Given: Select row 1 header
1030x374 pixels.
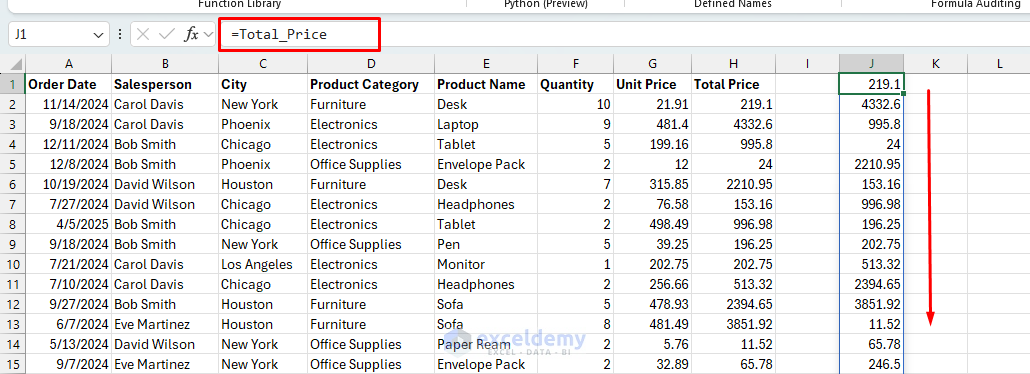Looking at the screenshot, I should click(x=12, y=84).
